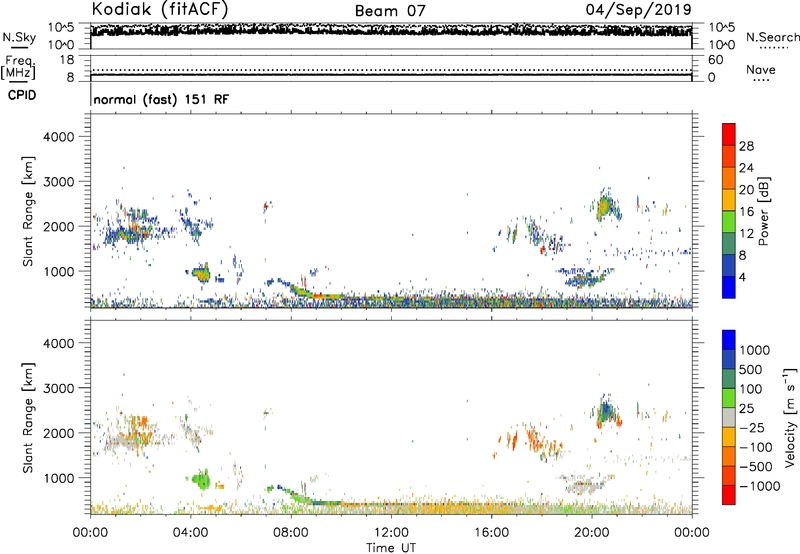Viewport: 800px width, 554px height.
Task: Click the '4000' range tick in the power panel
Action: [59, 137]
